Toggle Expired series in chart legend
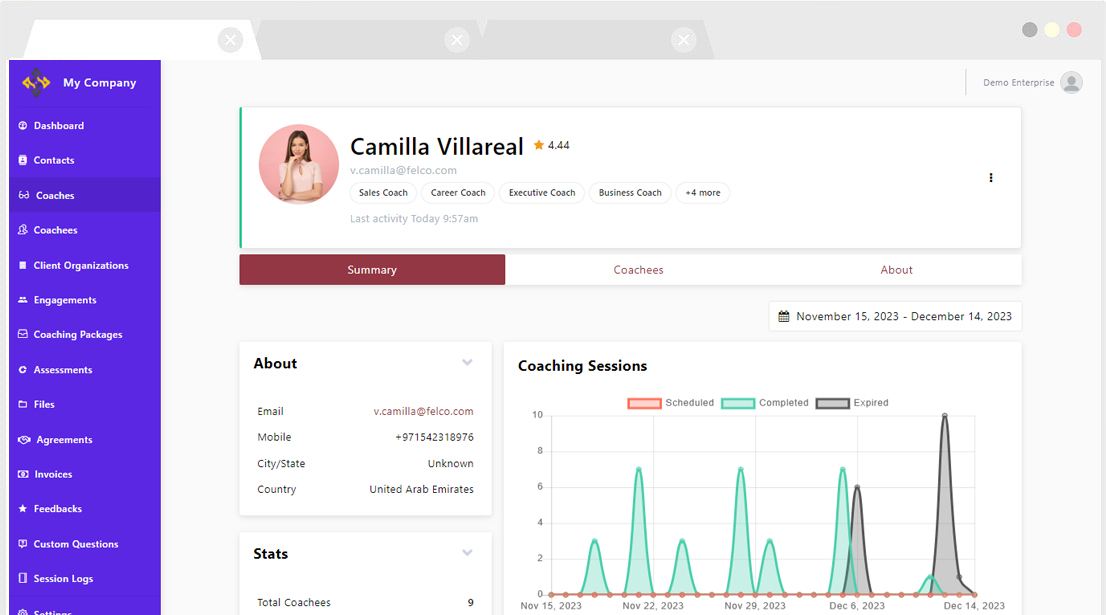 click(x=832, y=403)
